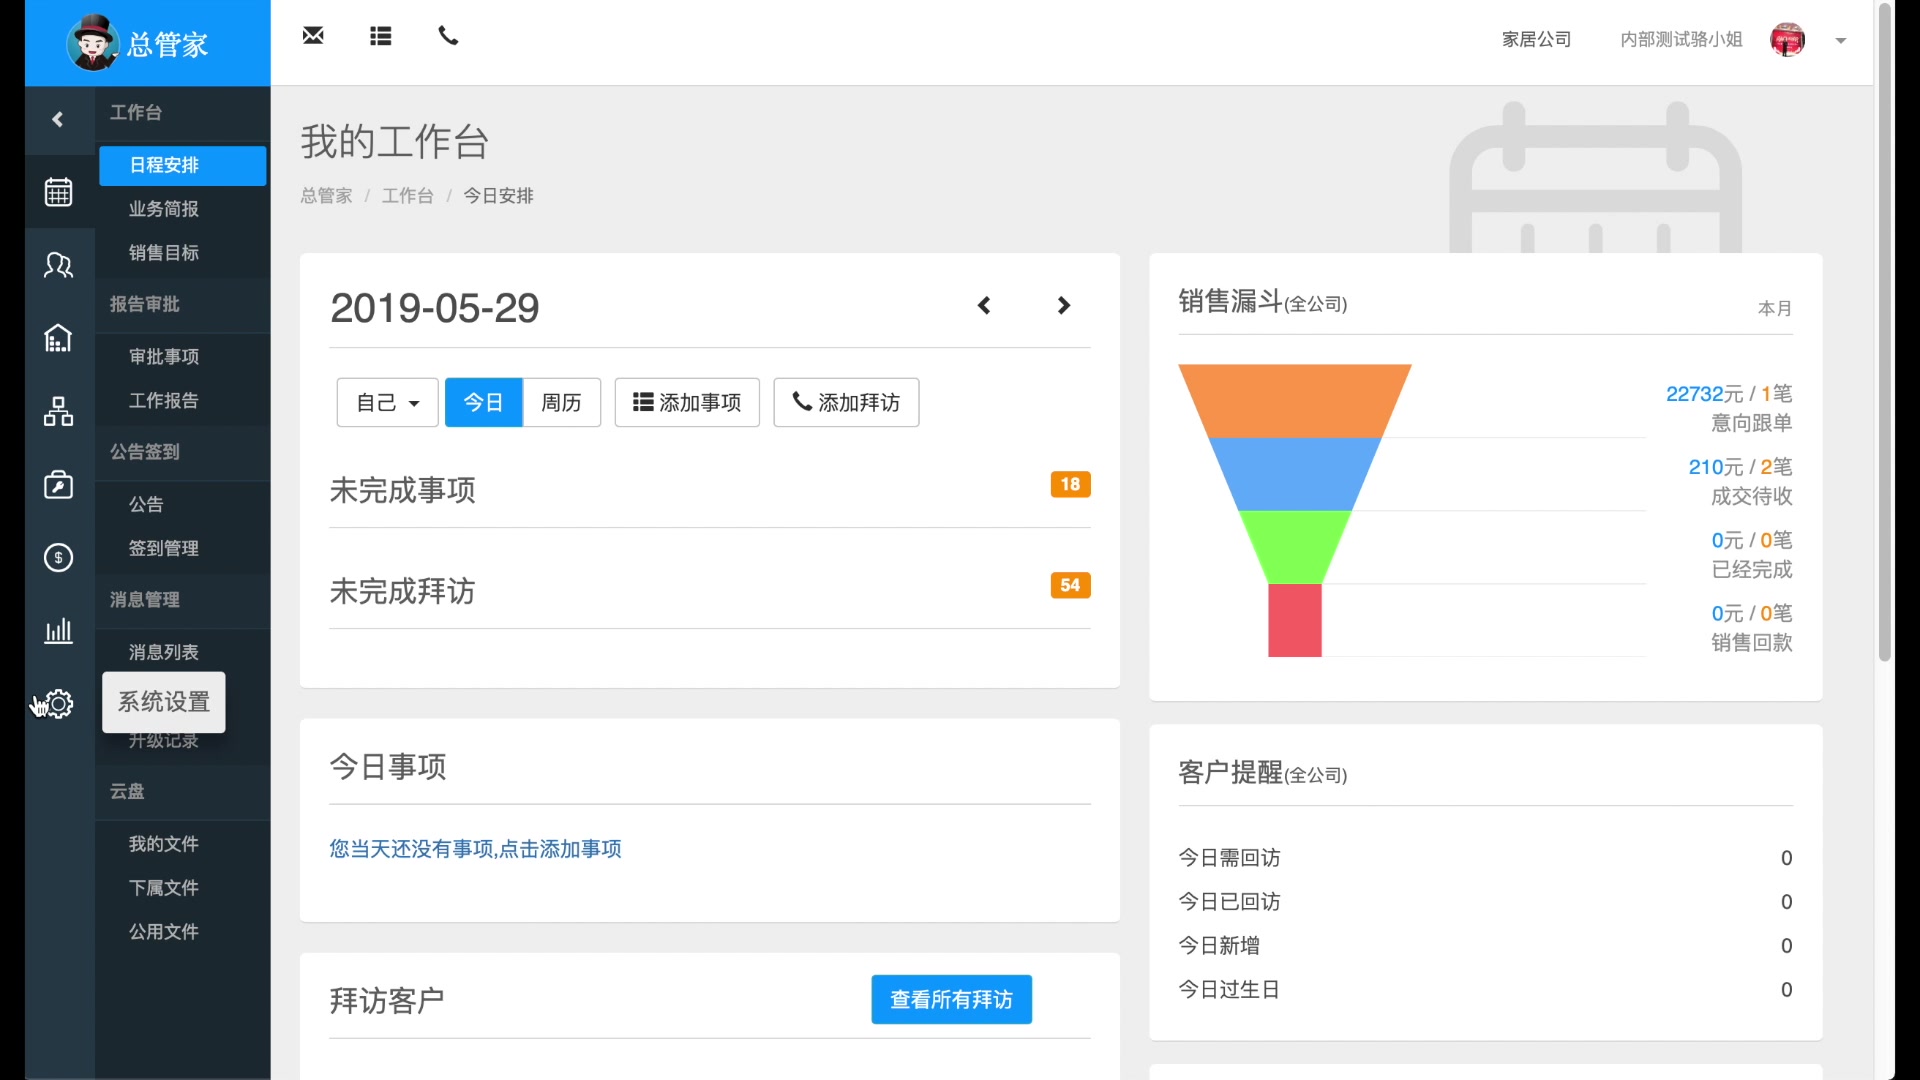This screenshot has width=1920, height=1080.
Task: Open the customers people icon in sidebar
Action: pyautogui.click(x=58, y=265)
